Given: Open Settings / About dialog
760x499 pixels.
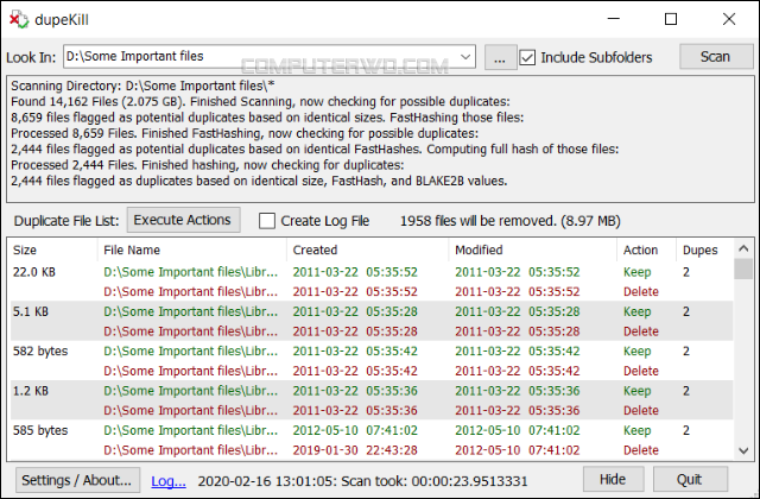Looking at the screenshot, I should click(x=78, y=480).
